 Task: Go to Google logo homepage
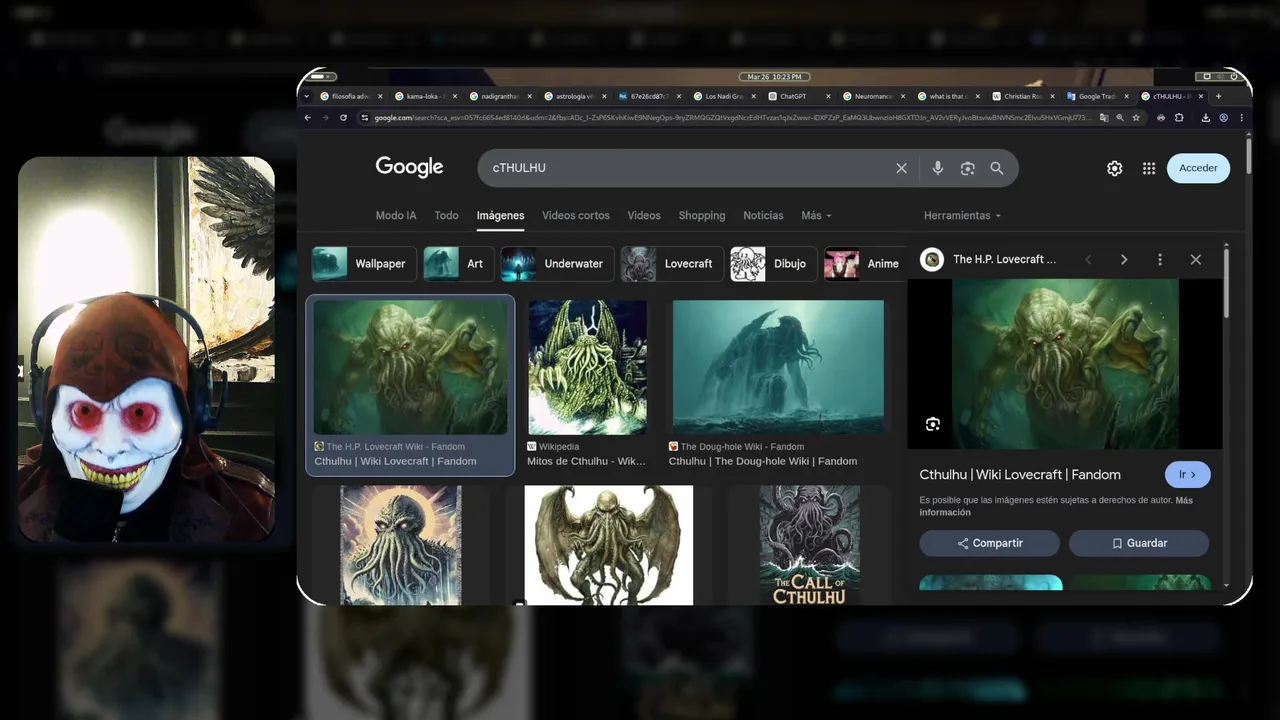409,167
